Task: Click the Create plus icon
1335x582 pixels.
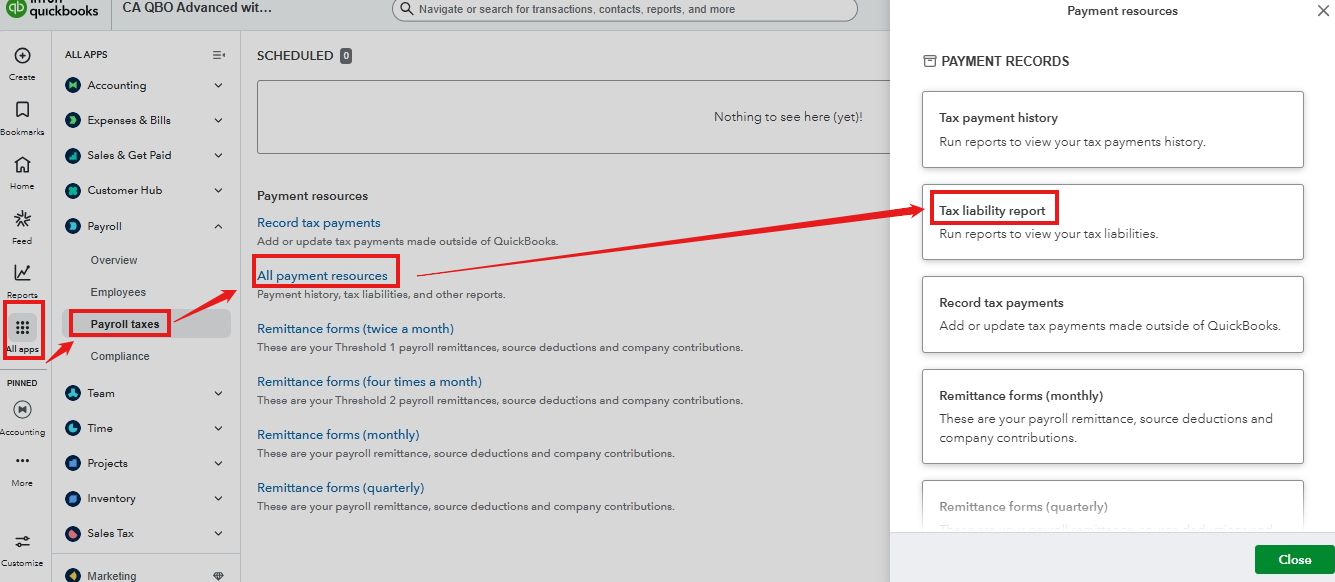Action: tap(22, 57)
